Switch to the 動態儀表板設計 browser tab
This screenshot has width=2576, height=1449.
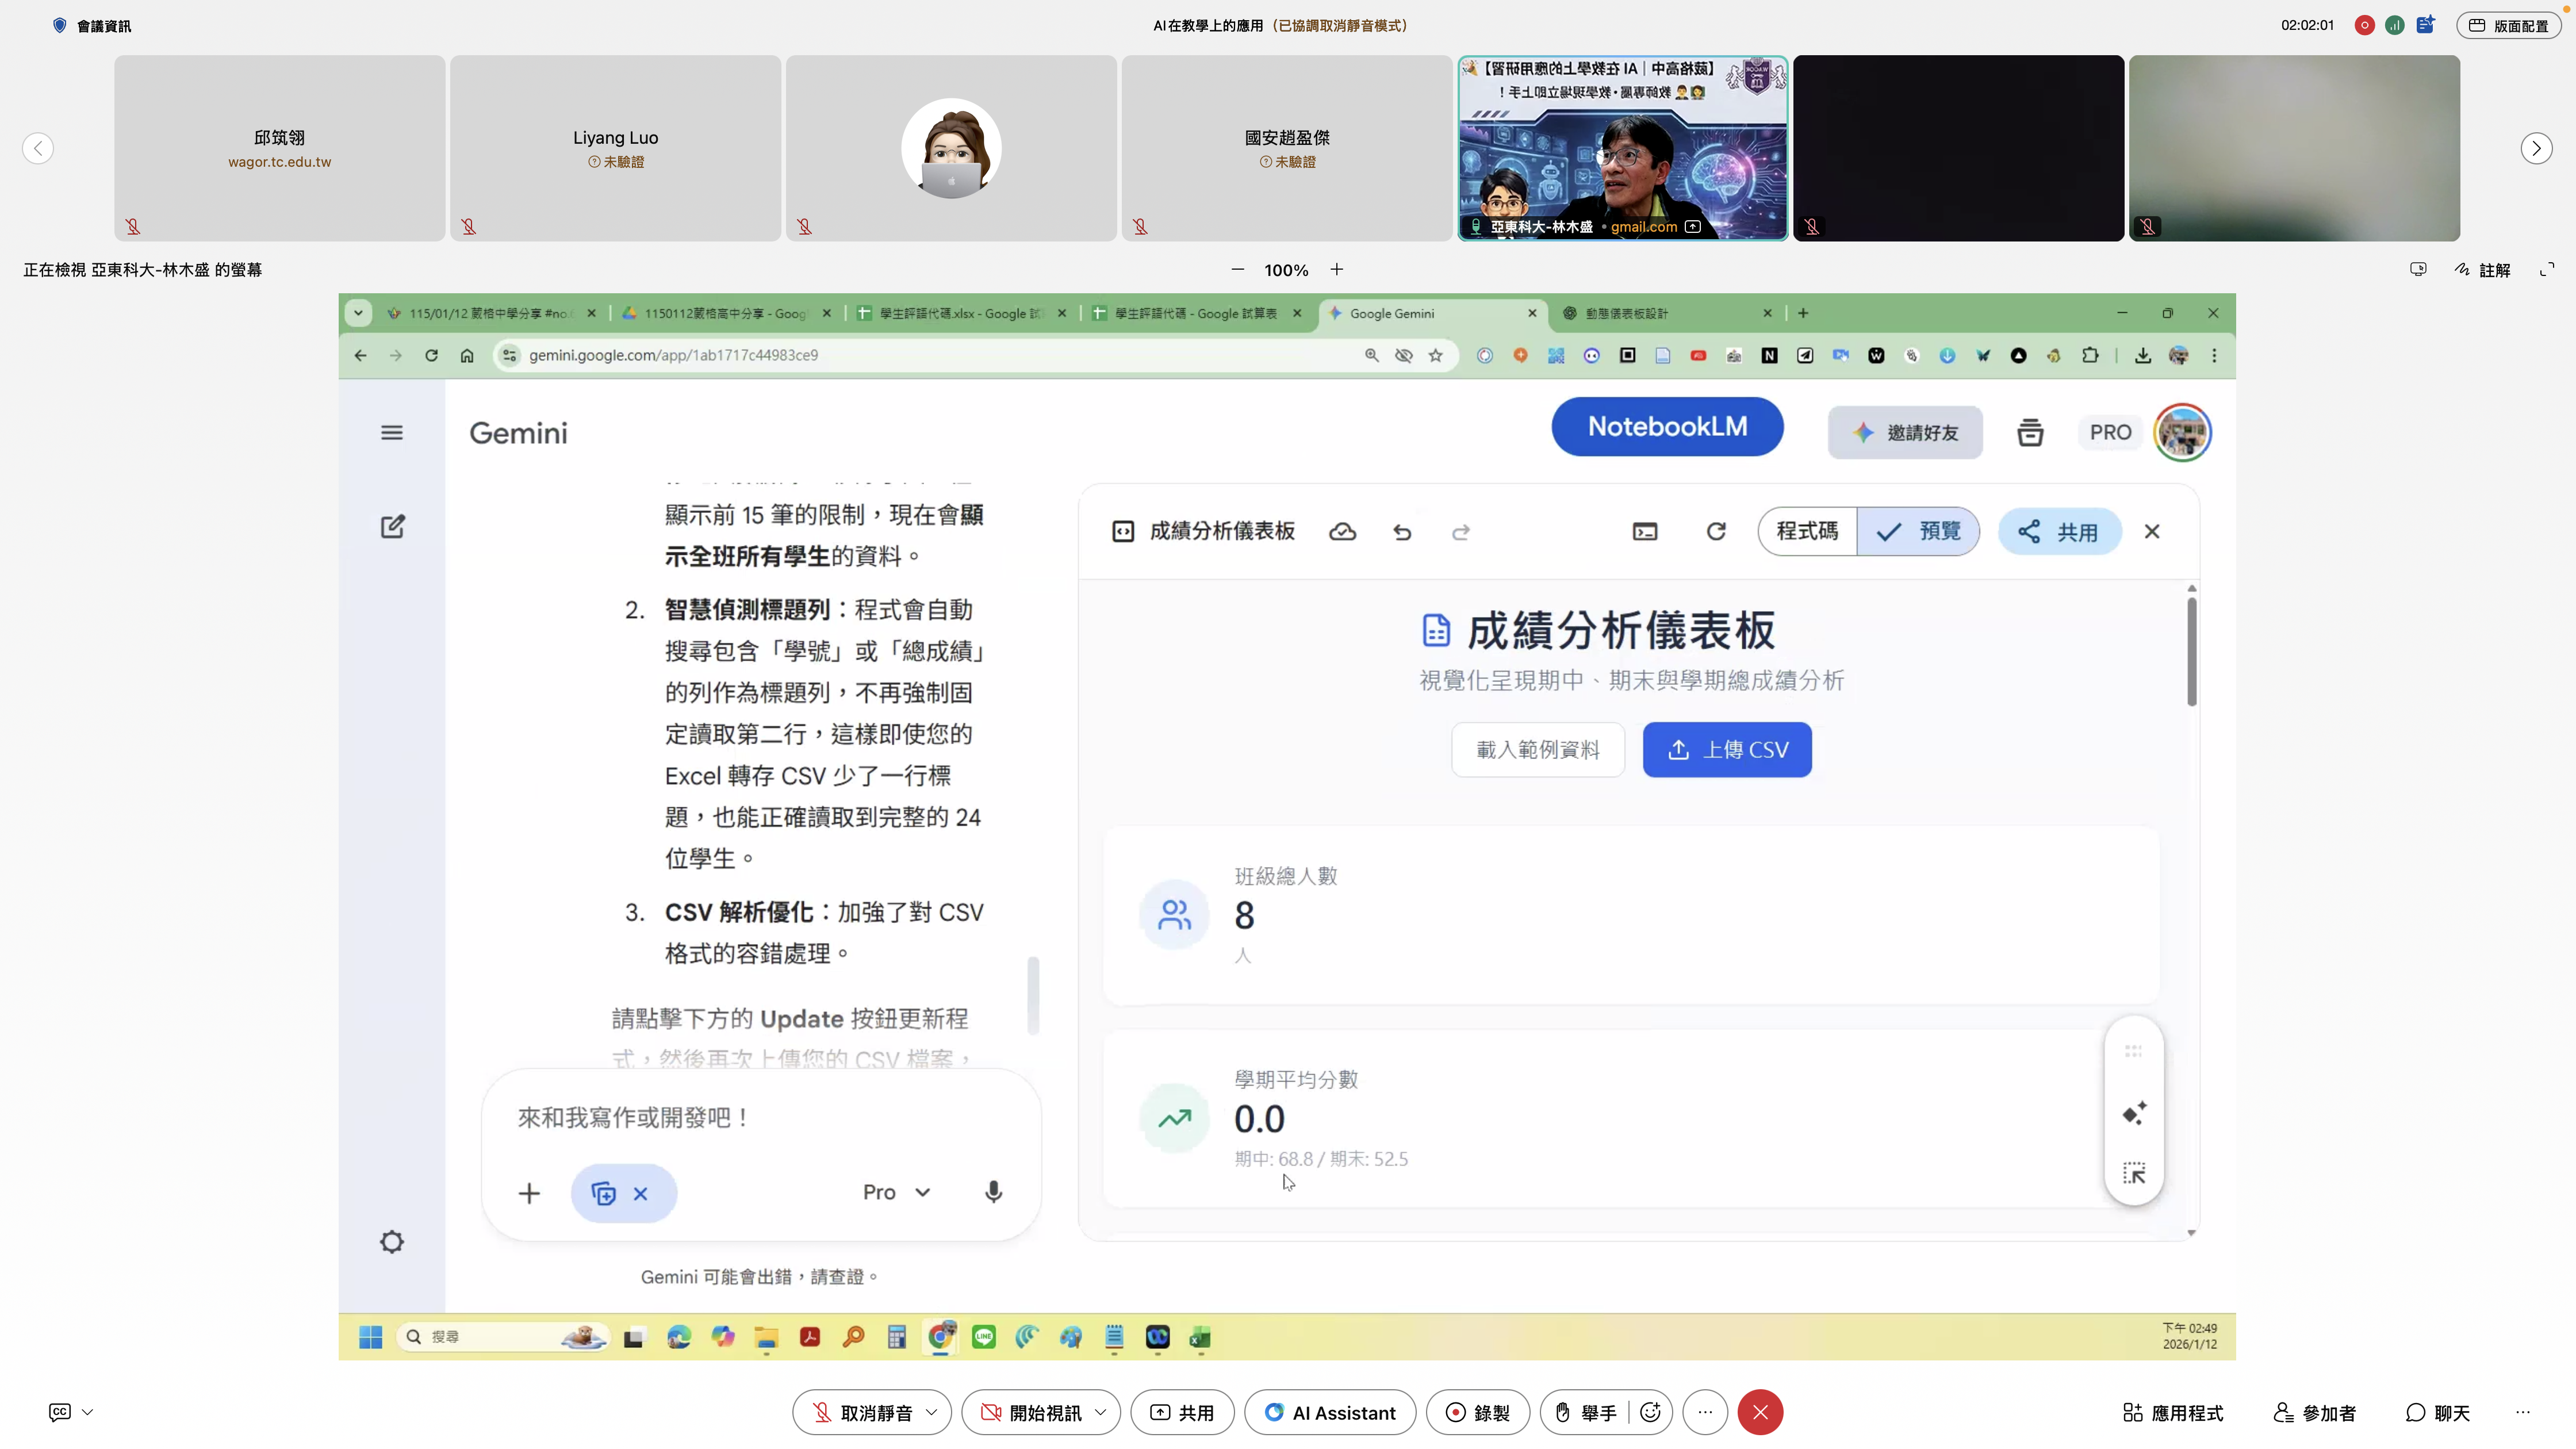click(1660, 313)
